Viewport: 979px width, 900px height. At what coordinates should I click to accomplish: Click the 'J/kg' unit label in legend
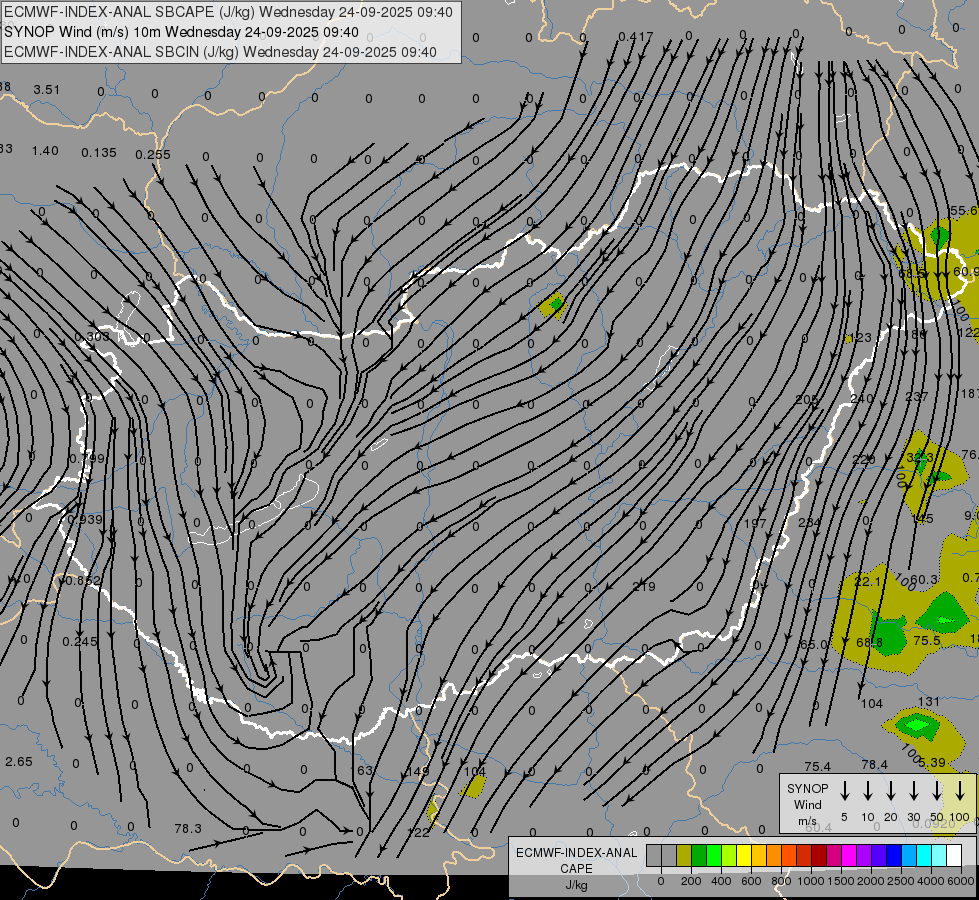[576, 885]
